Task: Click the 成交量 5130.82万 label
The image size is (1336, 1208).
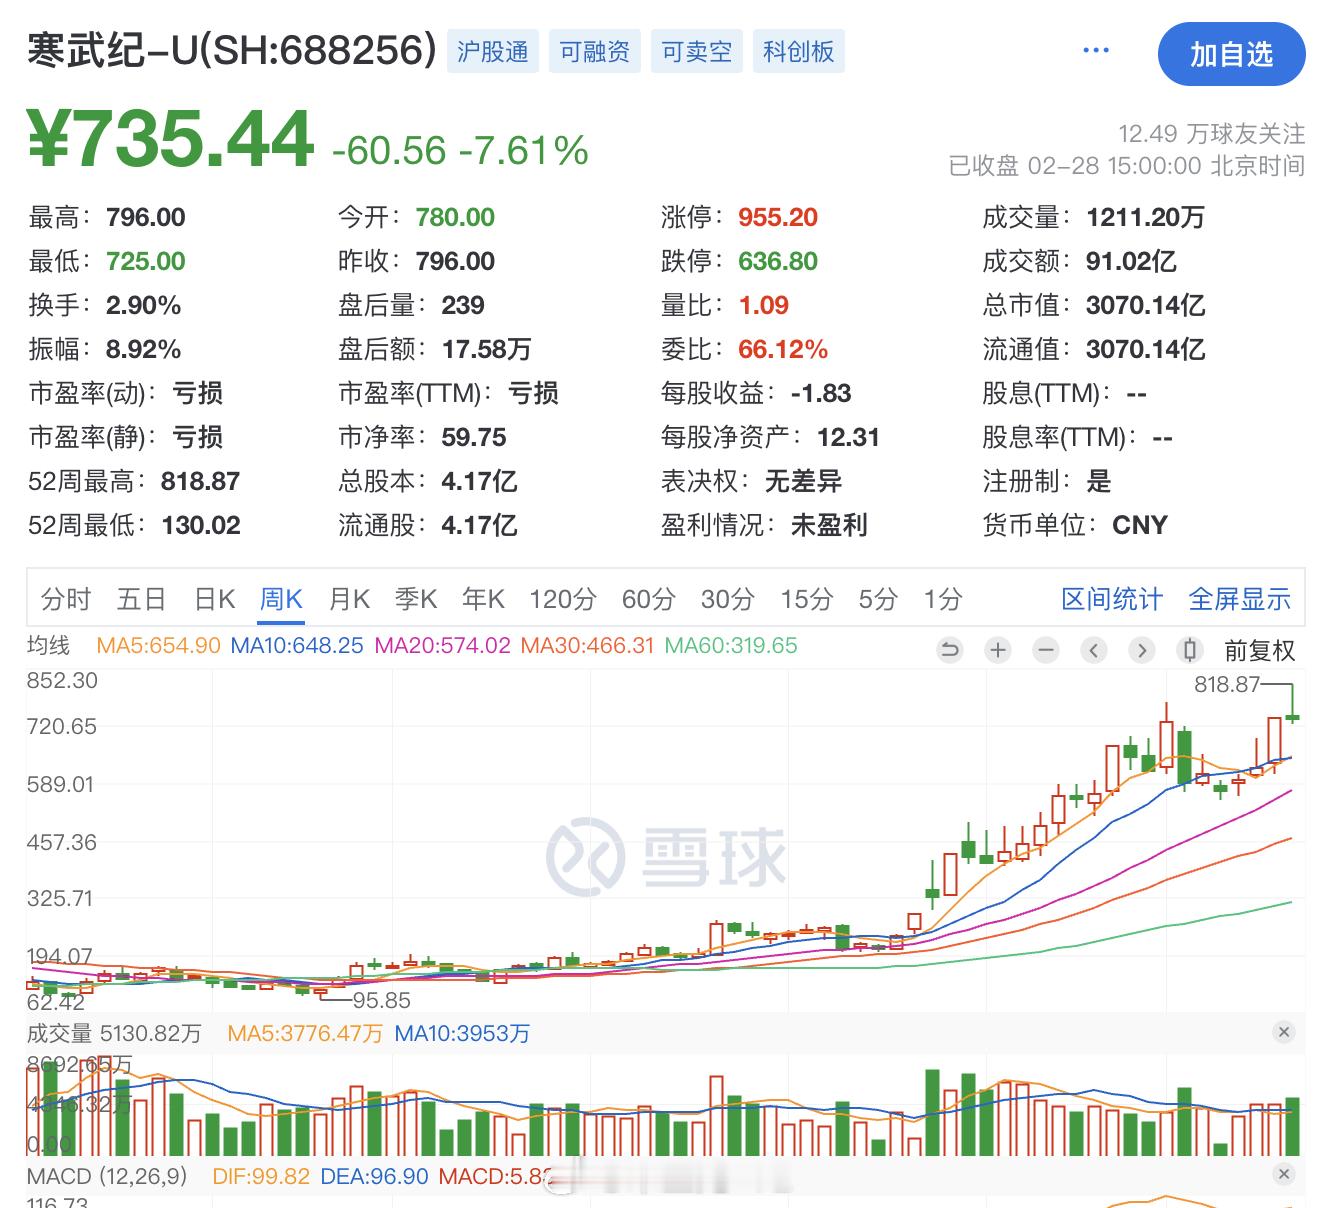Action: 114,1033
